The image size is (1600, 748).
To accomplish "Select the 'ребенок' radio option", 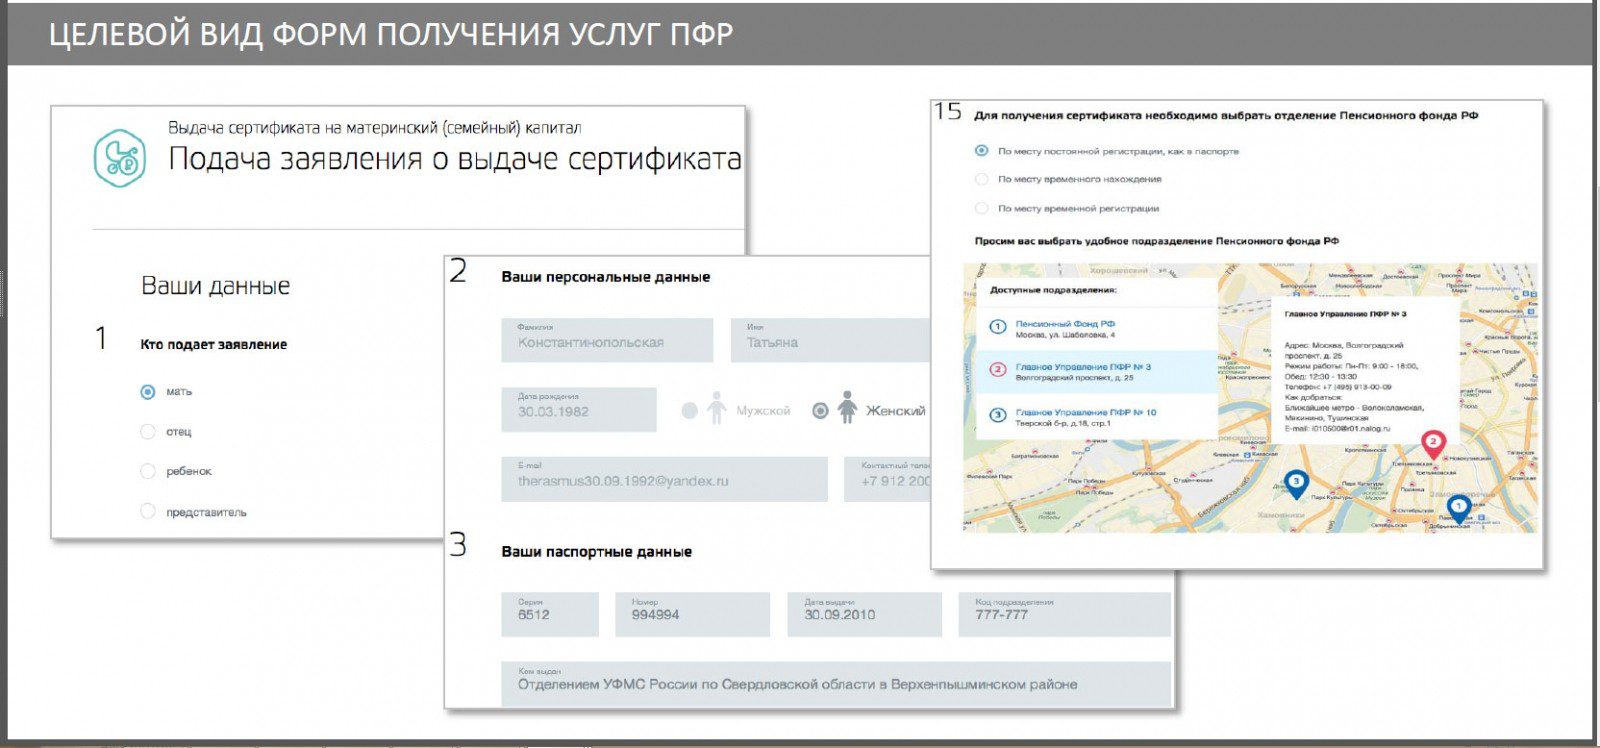I will pyautogui.click(x=148, y=471).
